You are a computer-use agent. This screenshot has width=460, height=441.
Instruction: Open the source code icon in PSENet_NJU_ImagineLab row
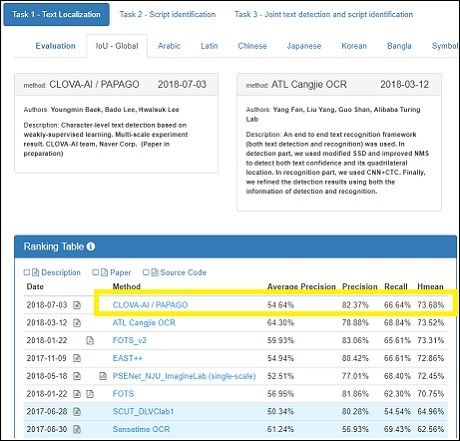click(103, 376)
